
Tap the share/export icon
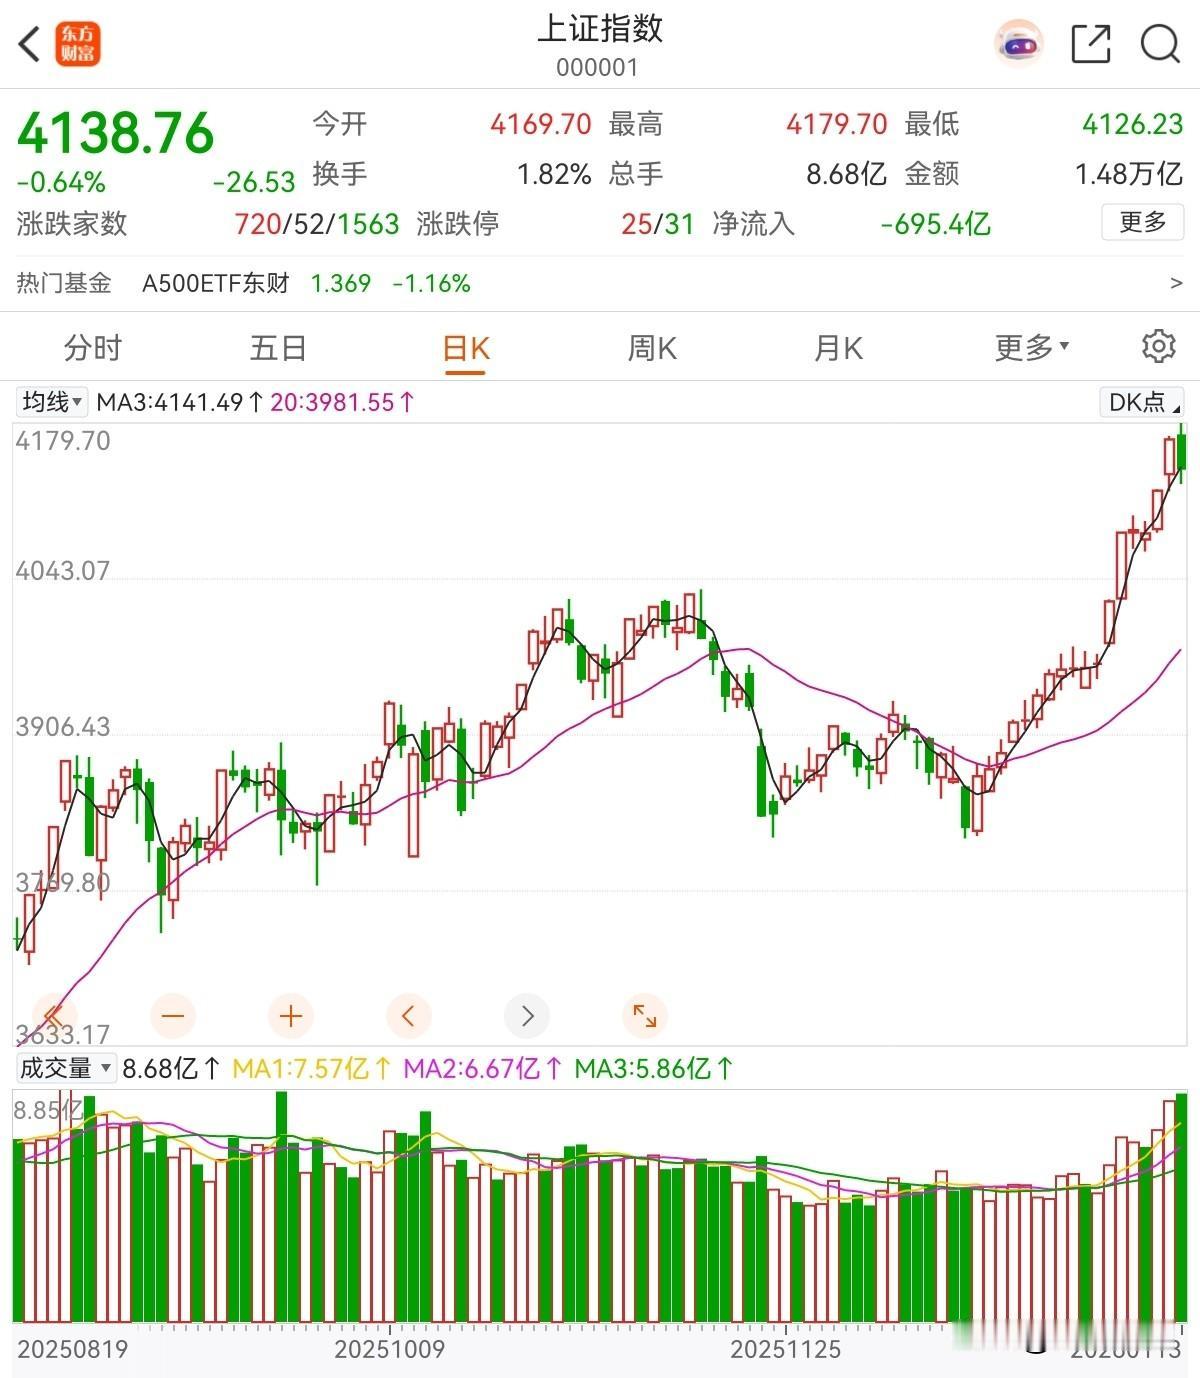pos(1092,45)
